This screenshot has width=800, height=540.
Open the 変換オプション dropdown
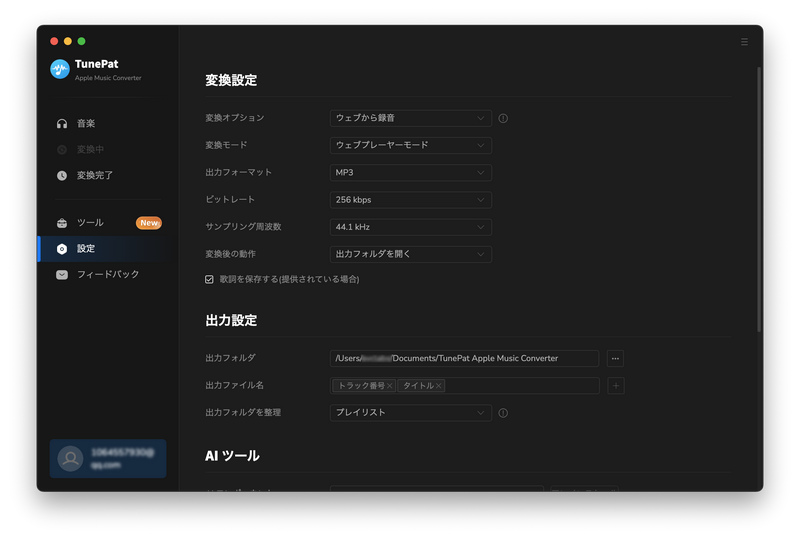click(x=411, y=118)
